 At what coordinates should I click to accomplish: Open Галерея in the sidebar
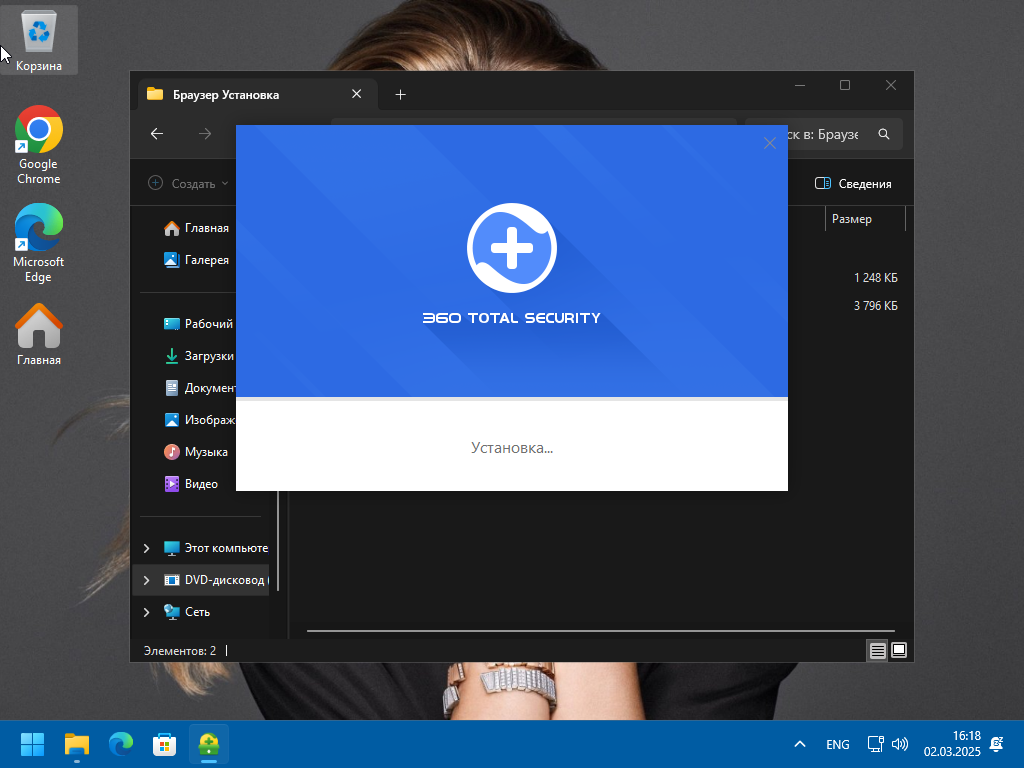pos(196,260)
